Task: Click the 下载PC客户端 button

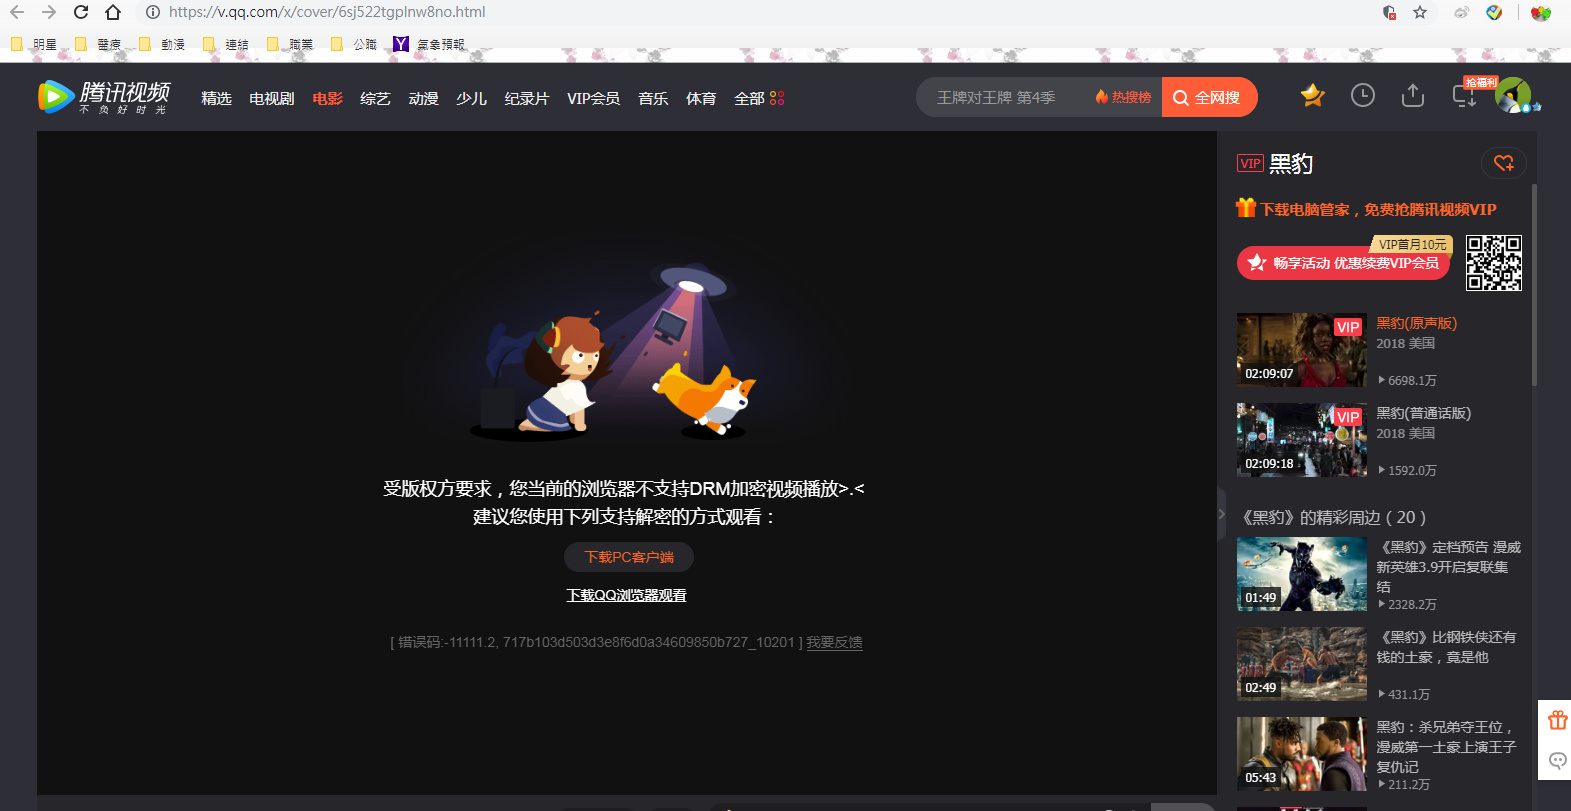Action: 628,557
